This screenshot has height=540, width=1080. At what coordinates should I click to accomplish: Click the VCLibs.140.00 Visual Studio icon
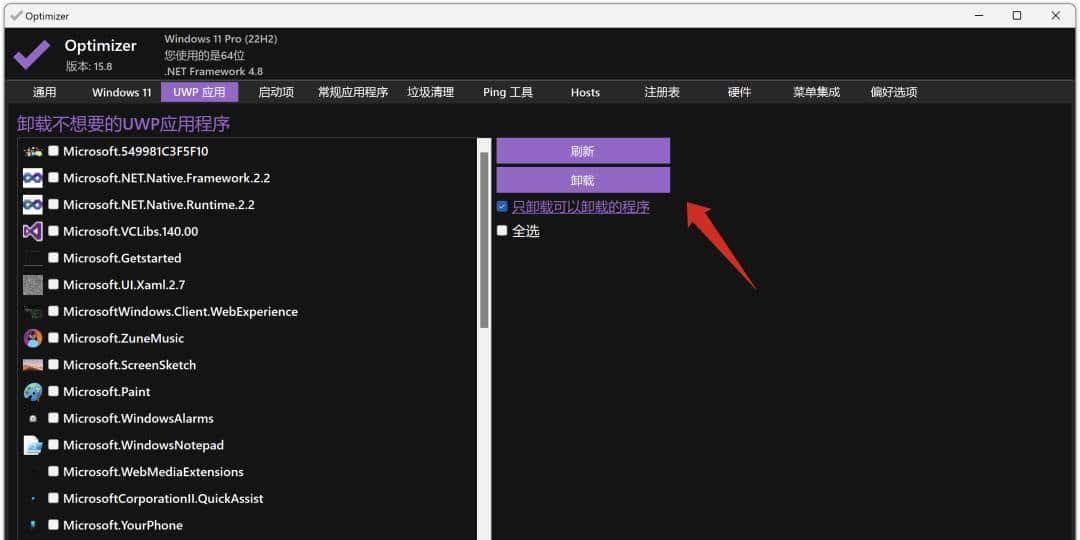coord(32,231)
